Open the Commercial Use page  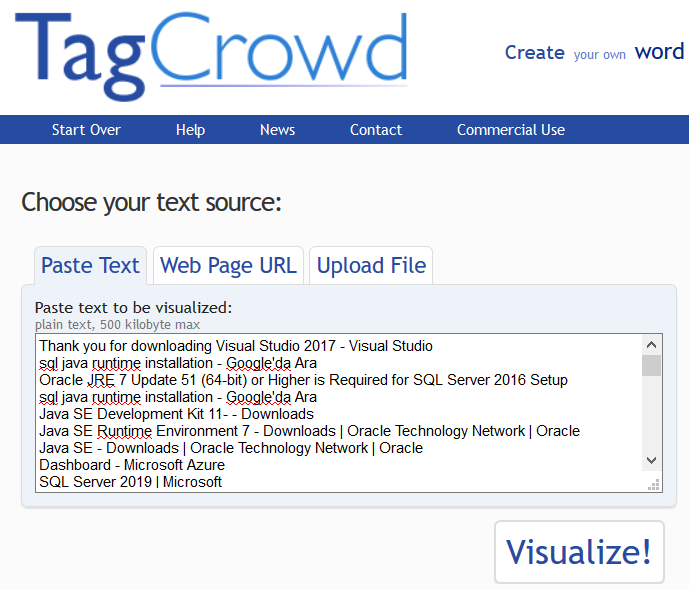(511, 130)
